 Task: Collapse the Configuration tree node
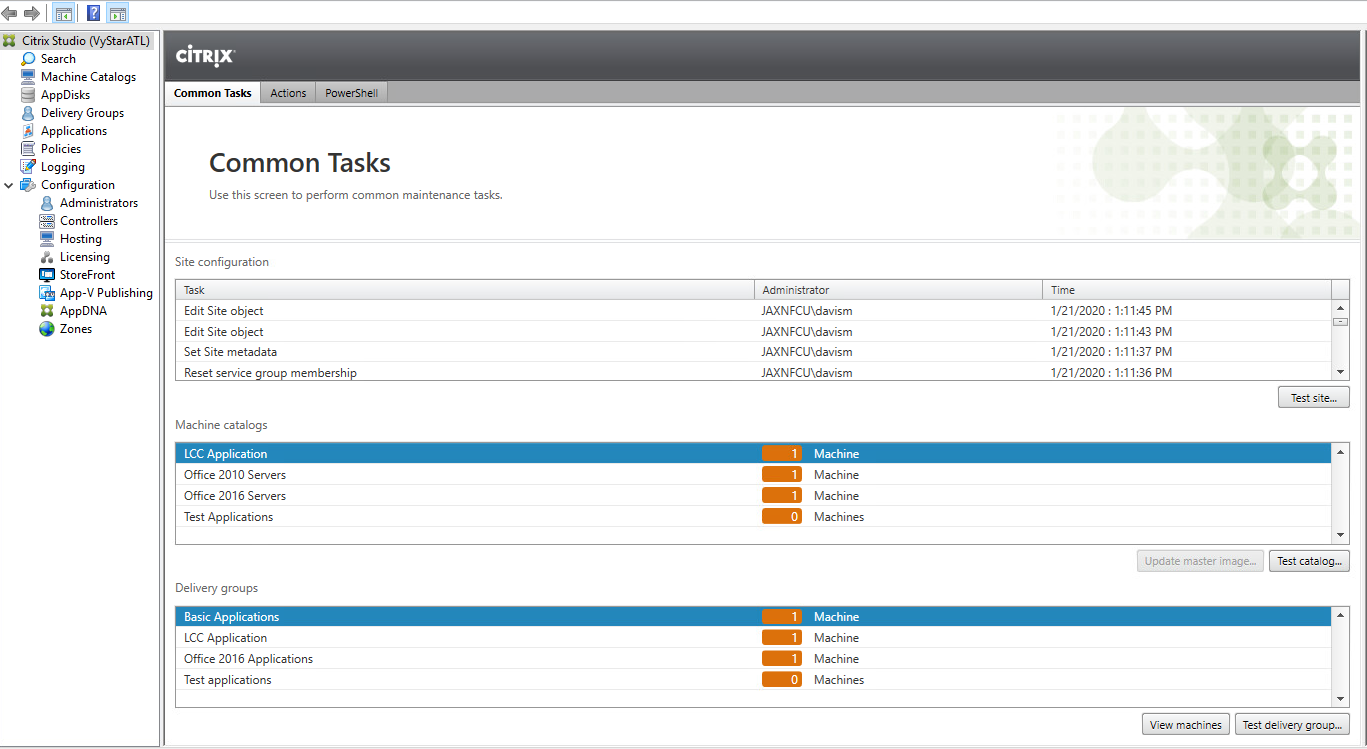[x=9, y=185]
